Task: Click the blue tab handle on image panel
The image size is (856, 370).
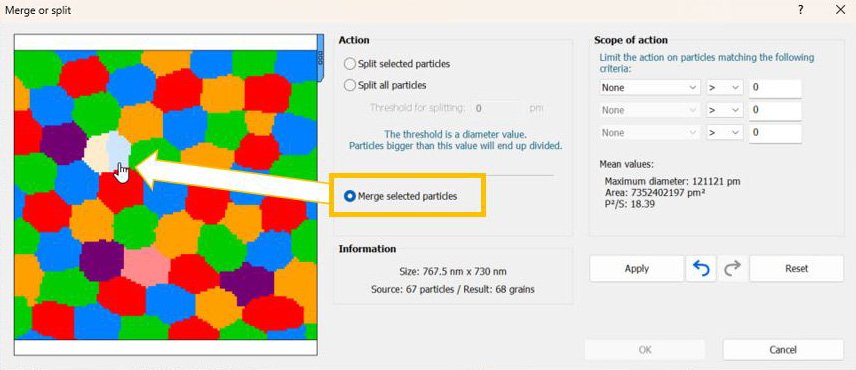Action: (320, 58)
